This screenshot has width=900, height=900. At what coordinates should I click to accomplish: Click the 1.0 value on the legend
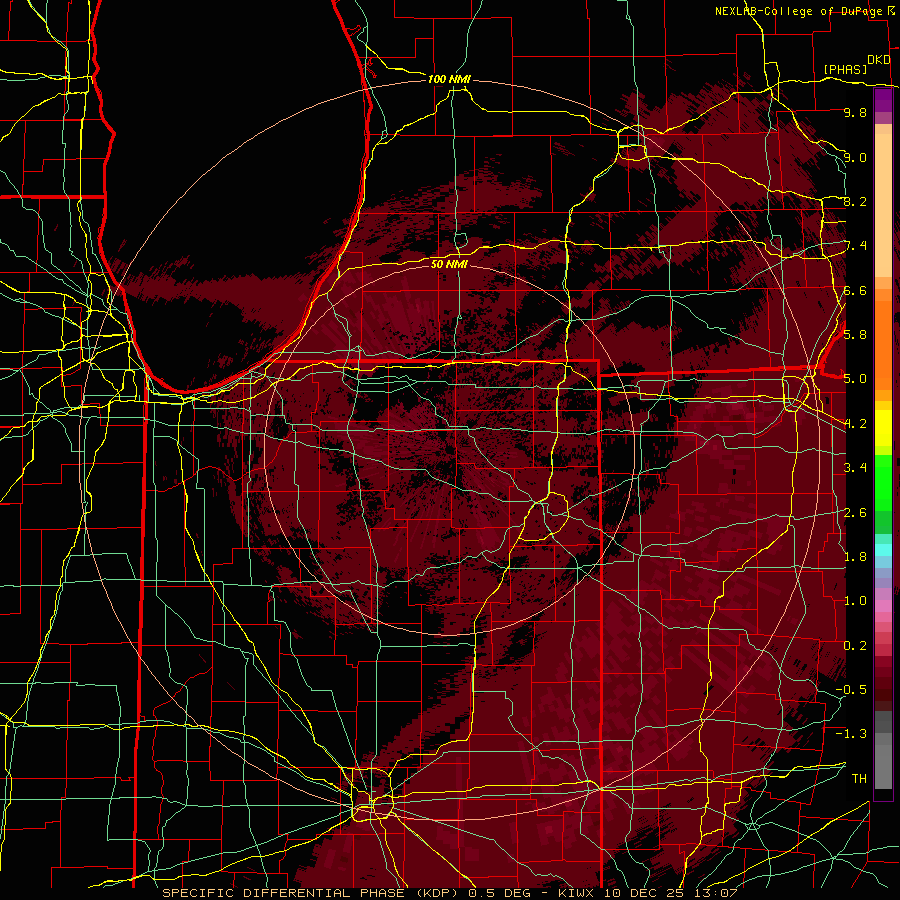[x=855, y=601]
